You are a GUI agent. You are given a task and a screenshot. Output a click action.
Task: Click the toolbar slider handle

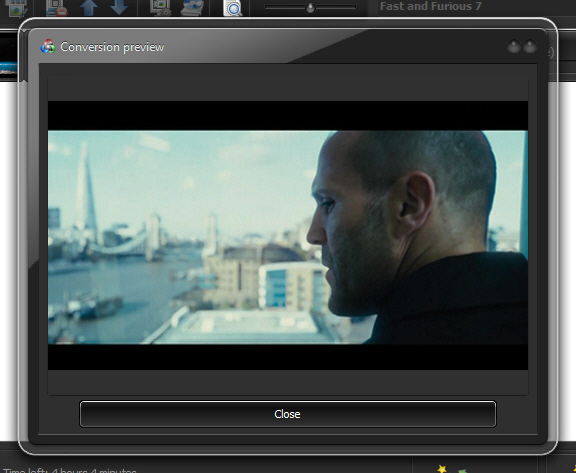[x=310, y=8]
